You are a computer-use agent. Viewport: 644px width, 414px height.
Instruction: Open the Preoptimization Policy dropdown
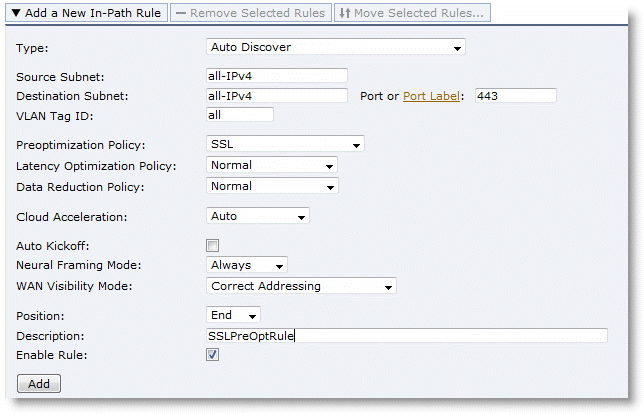click(x=284, y=144)
